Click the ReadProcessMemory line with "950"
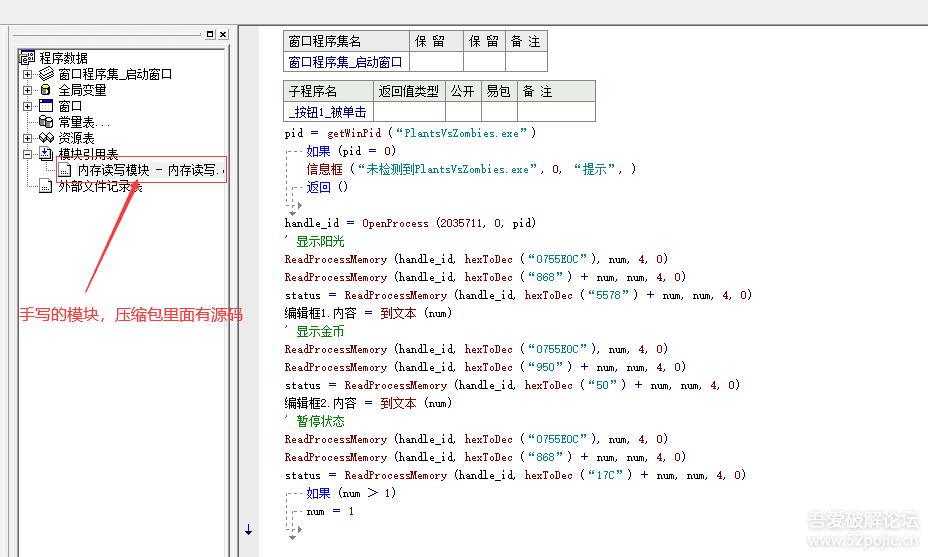Image resolution: width=928 pixels, height=557 pixels. [x=485, y=367]
